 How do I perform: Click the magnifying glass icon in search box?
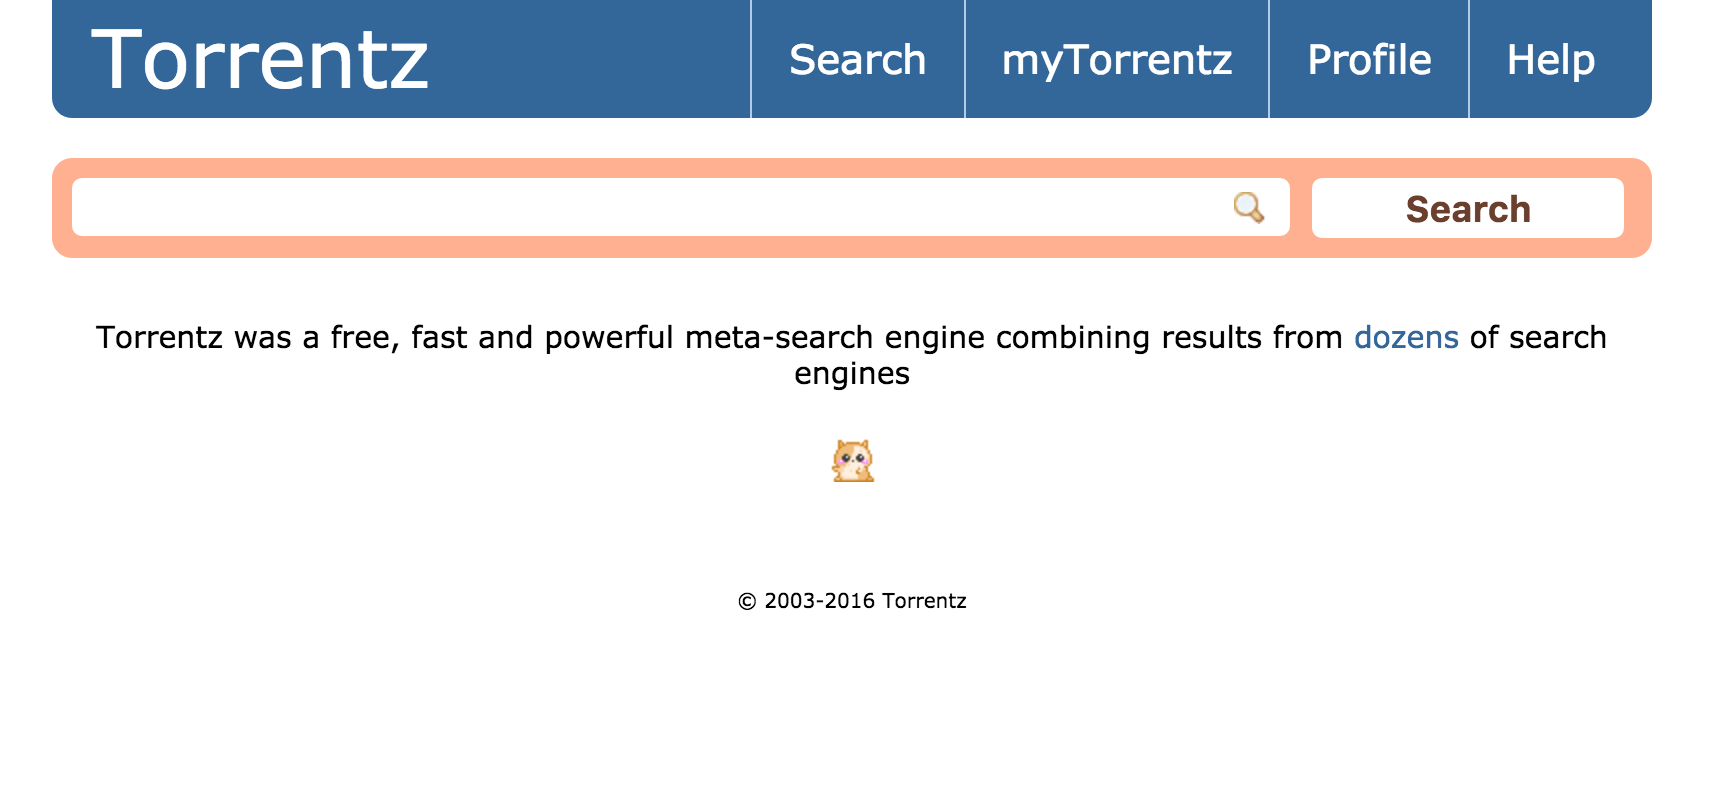pos(1248,207)
